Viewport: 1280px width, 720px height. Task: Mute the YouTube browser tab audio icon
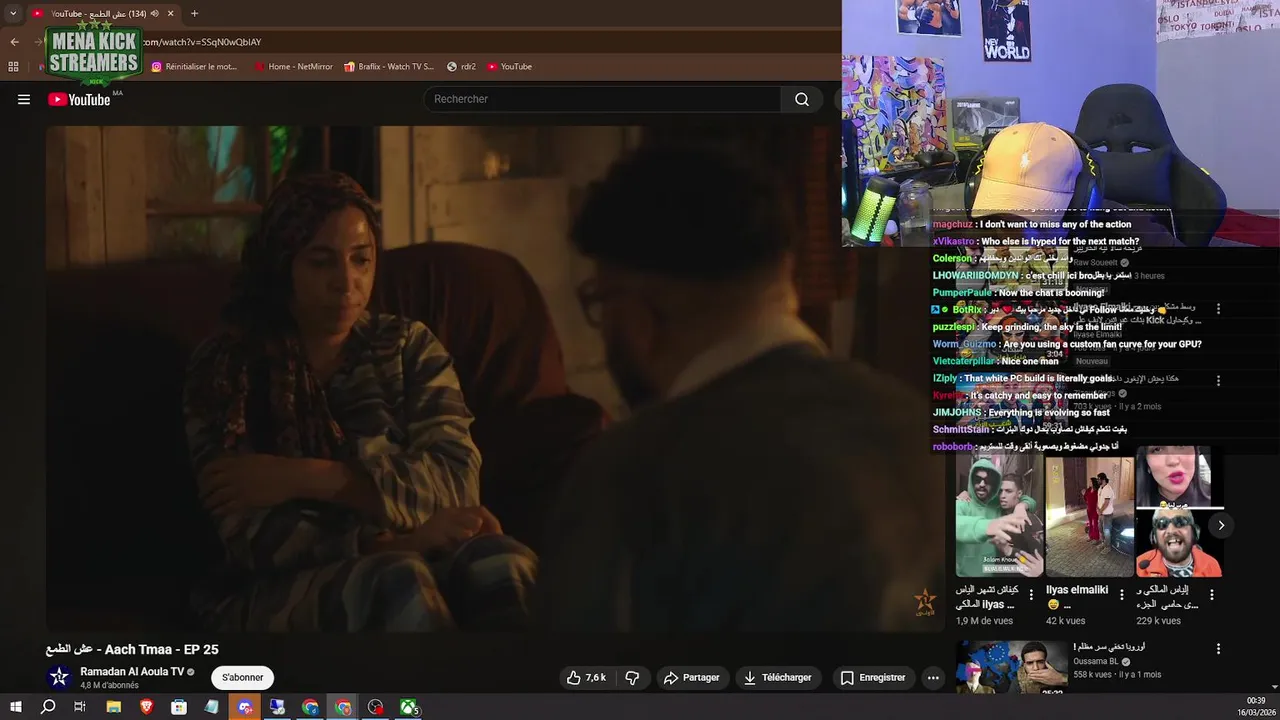(x=154, y=13)
